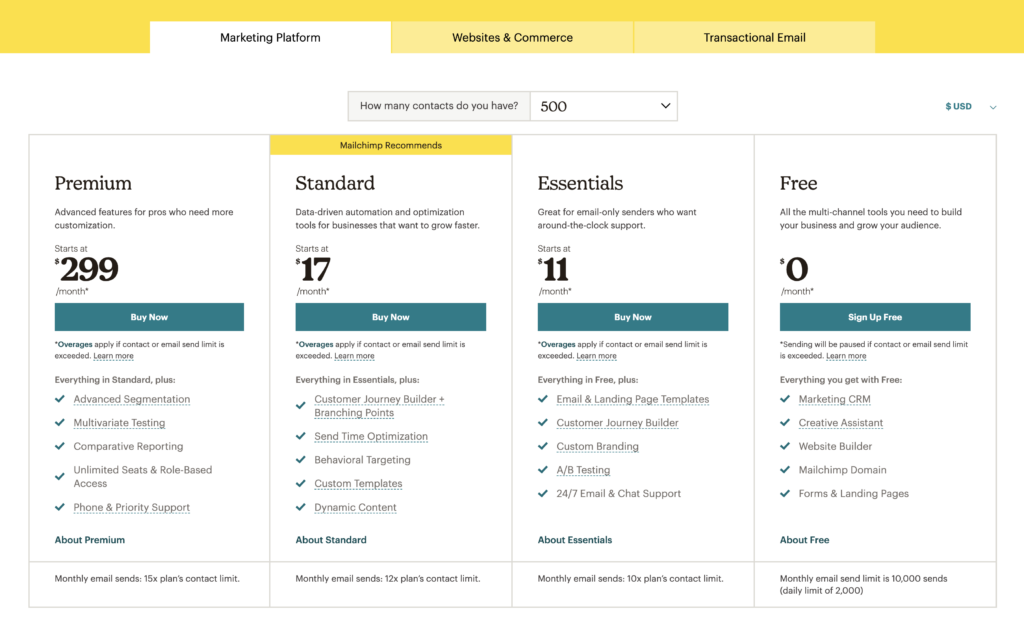Click the checkmark beside Forms & Landing Pages
The height and width of the screenshot is (621, 1024).
pos(785,494)
